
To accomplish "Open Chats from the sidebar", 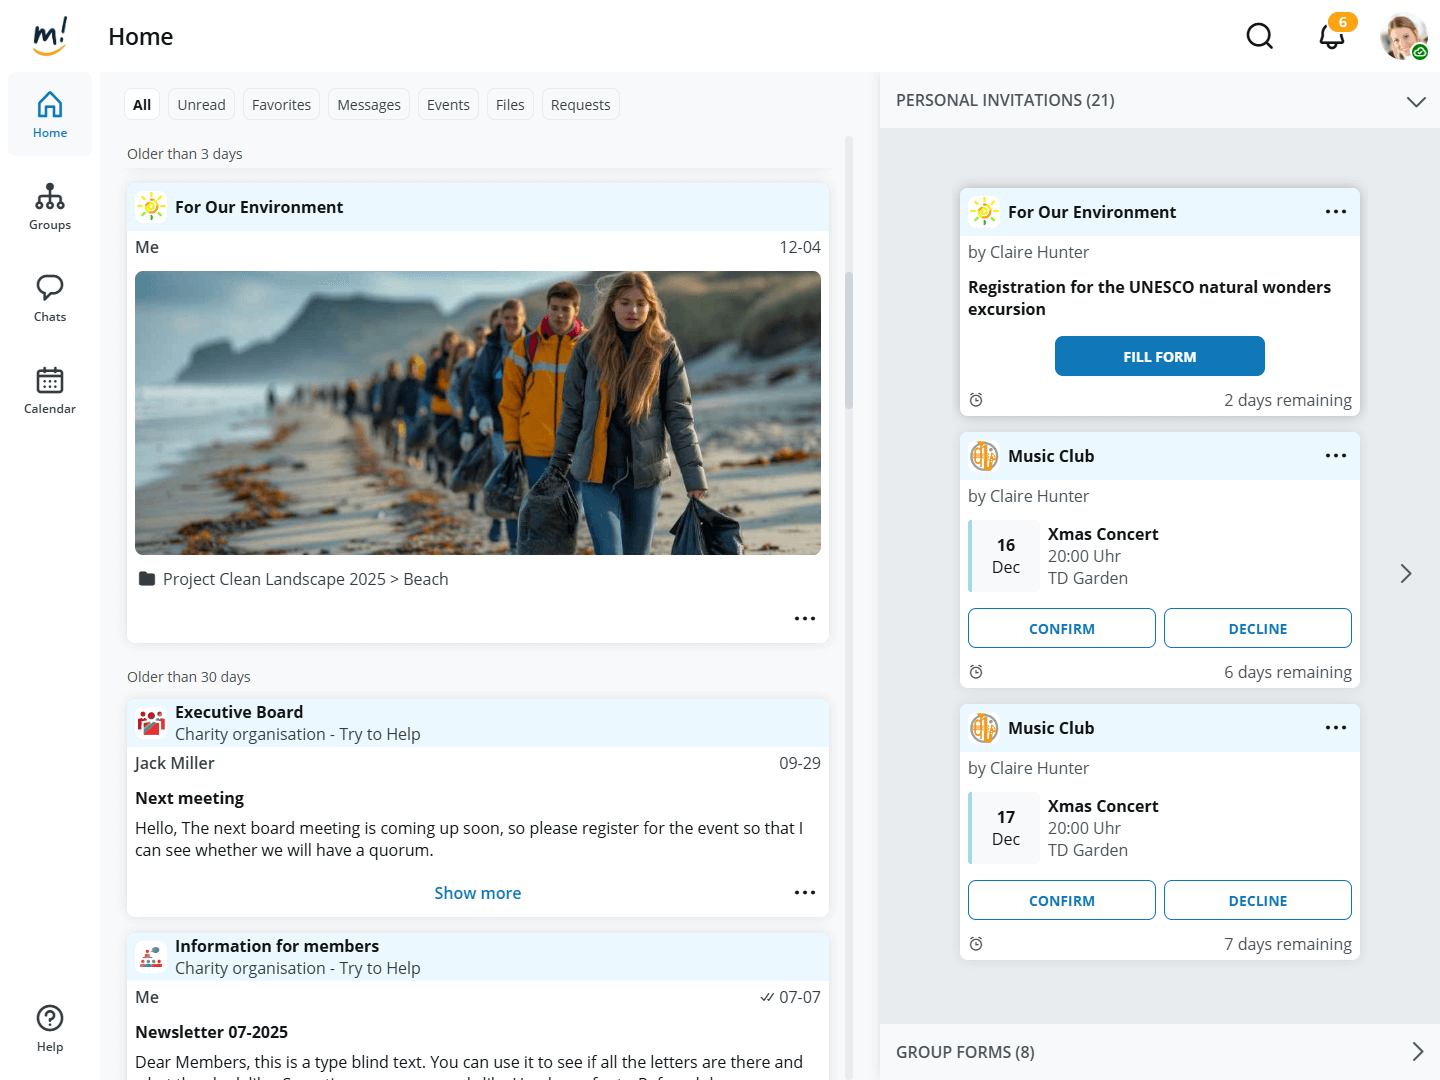I will click(50, 299).
